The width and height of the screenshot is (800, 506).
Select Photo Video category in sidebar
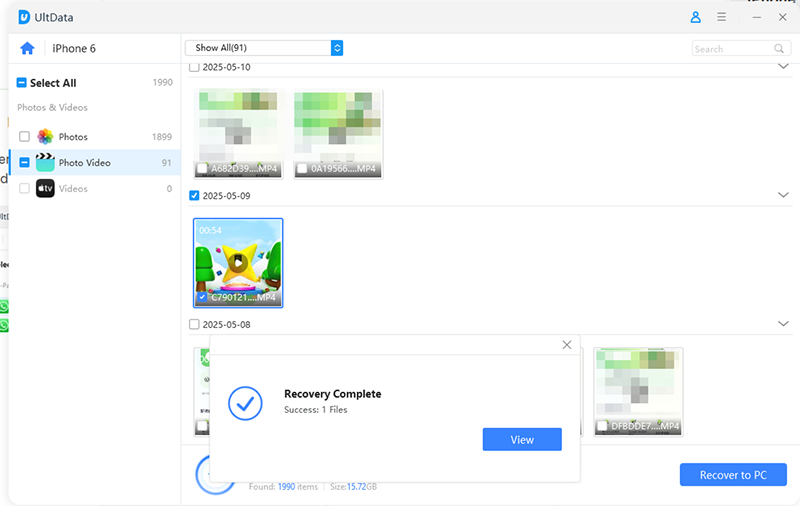click(x=84, y=162)
